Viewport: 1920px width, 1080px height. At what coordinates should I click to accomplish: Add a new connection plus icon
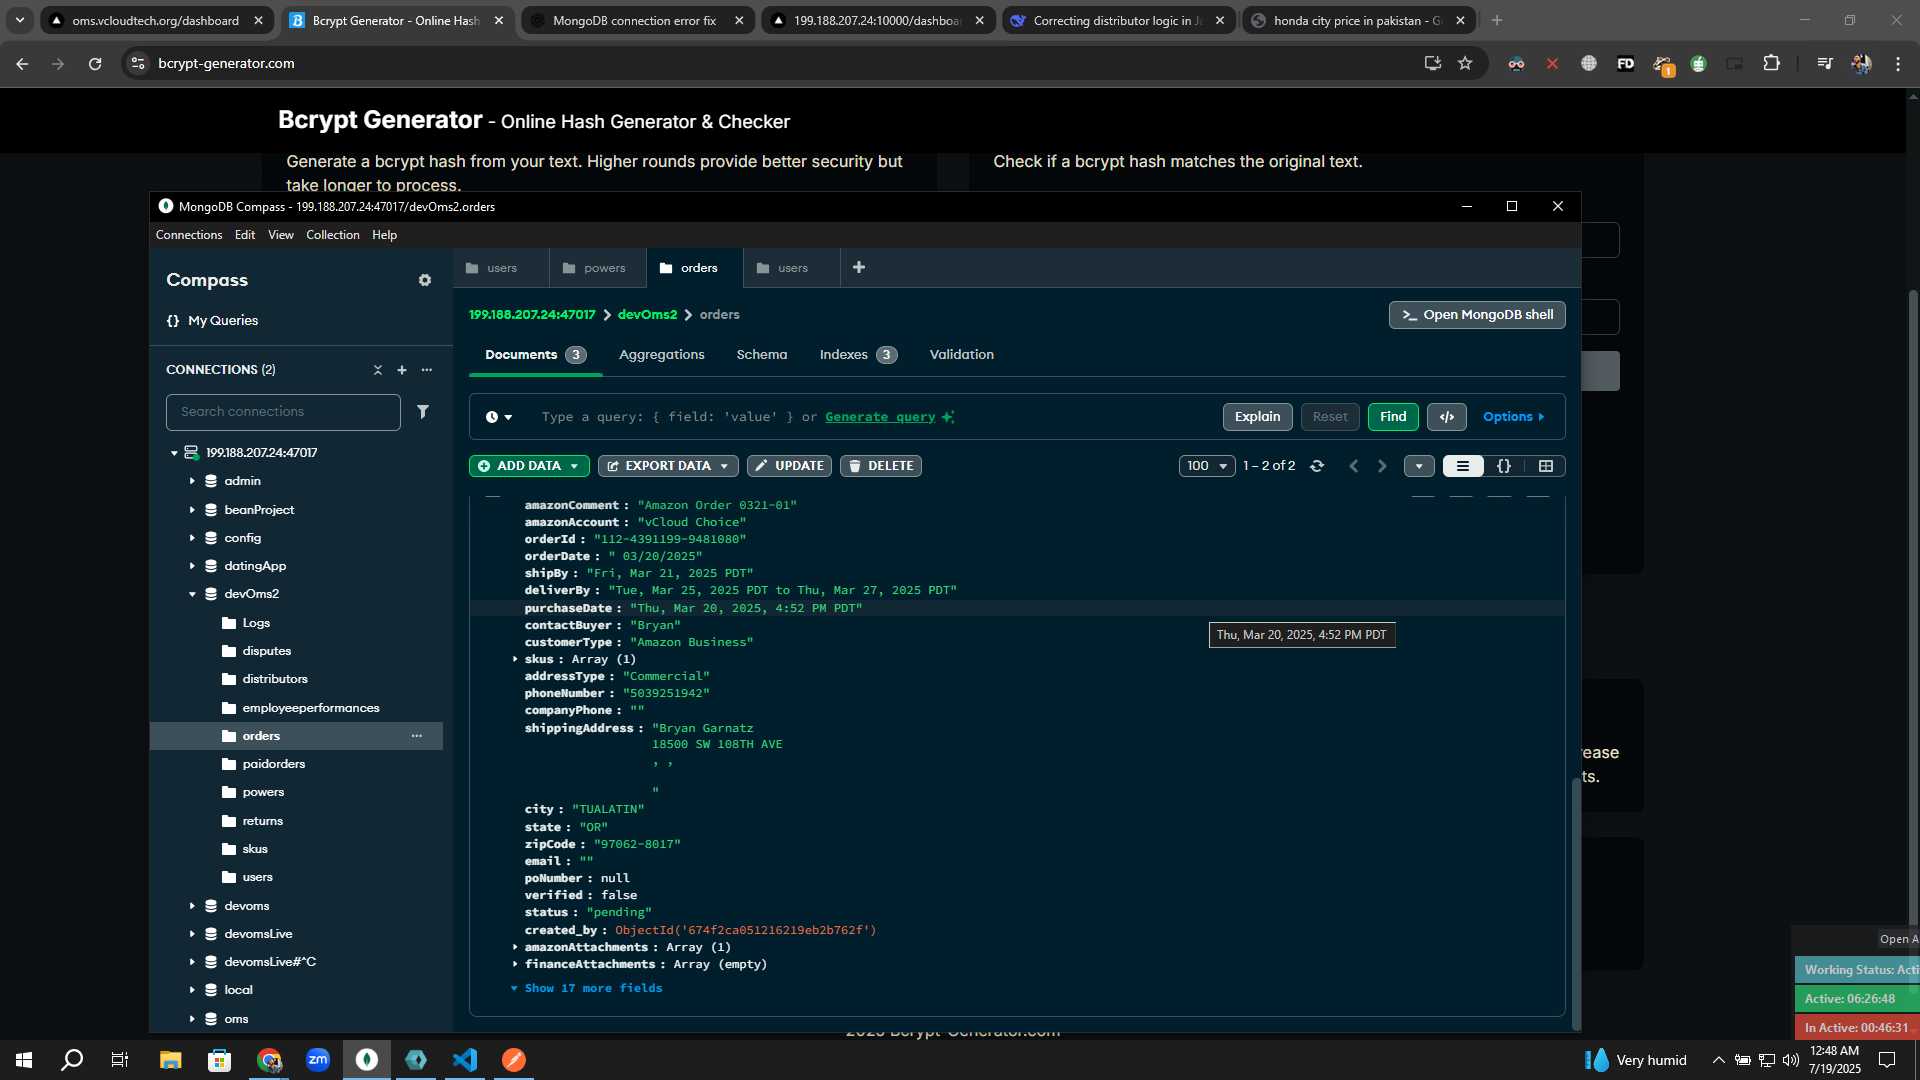[x=402, y=370]
